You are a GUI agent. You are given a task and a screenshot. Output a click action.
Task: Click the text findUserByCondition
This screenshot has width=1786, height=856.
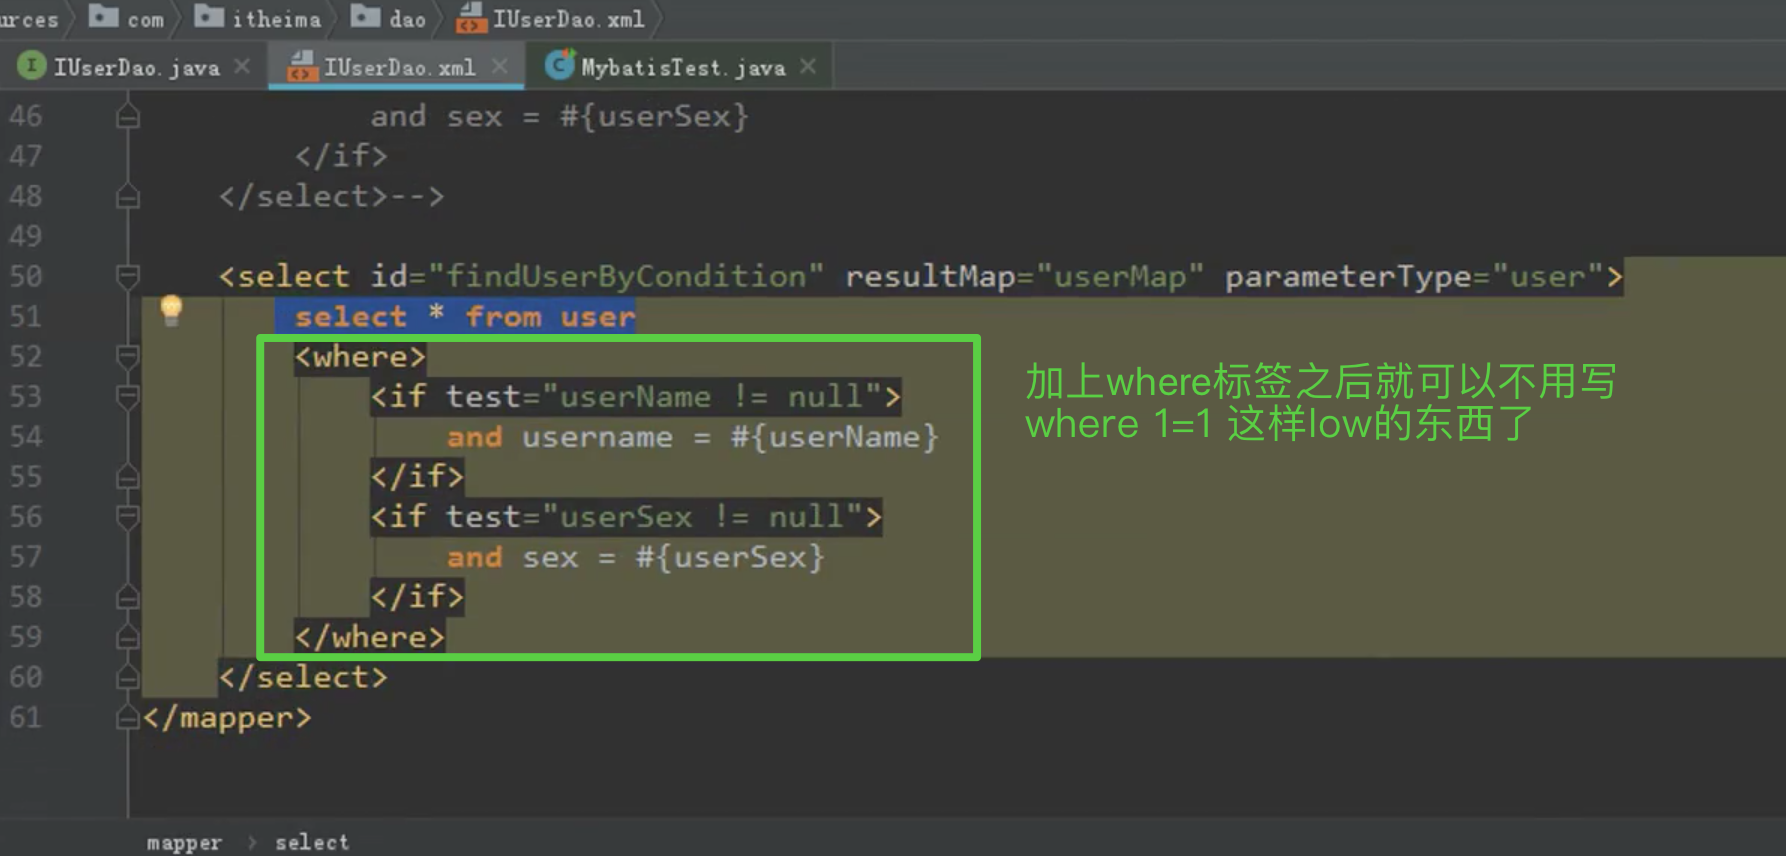pos(625,276)
